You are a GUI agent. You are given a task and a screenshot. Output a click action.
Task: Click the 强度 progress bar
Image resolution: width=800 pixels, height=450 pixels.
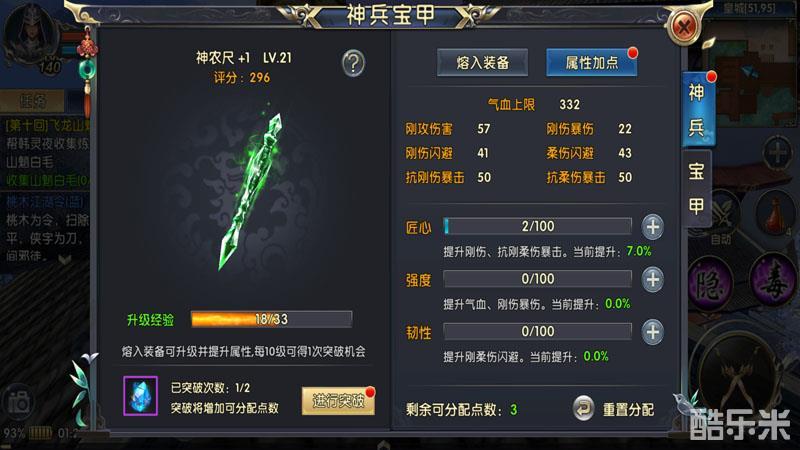[538, 279]
